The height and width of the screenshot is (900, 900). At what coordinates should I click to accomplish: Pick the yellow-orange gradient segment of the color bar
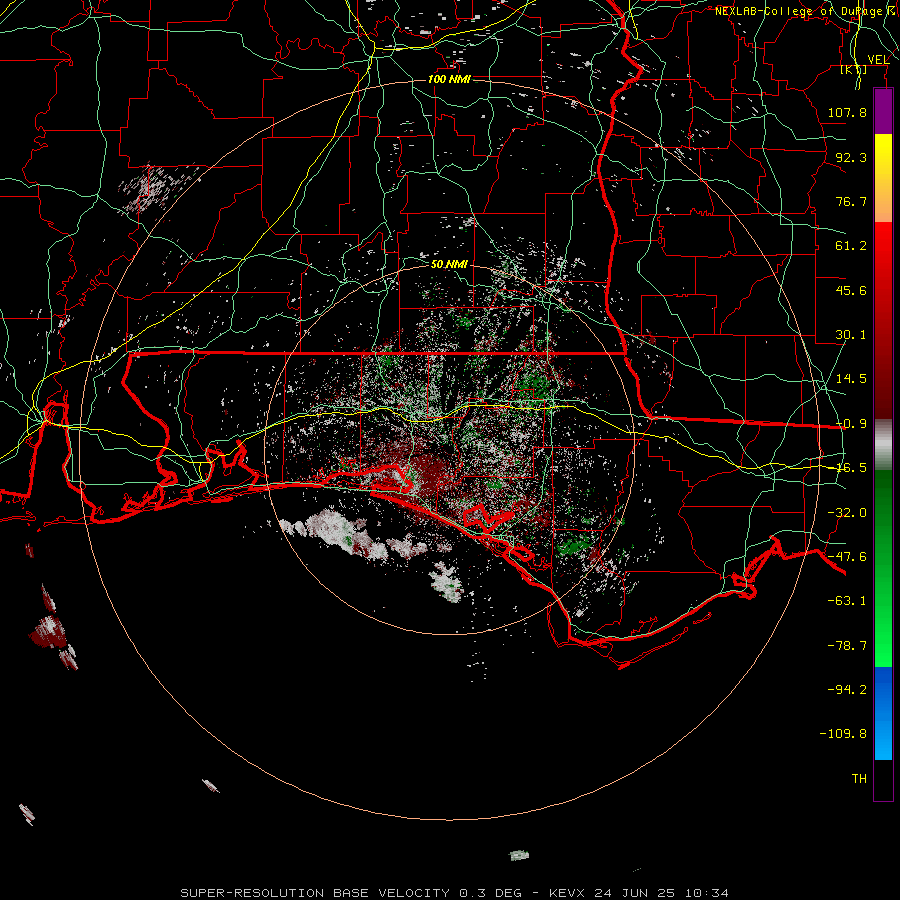pyautogui.click(x=883, y=178)
